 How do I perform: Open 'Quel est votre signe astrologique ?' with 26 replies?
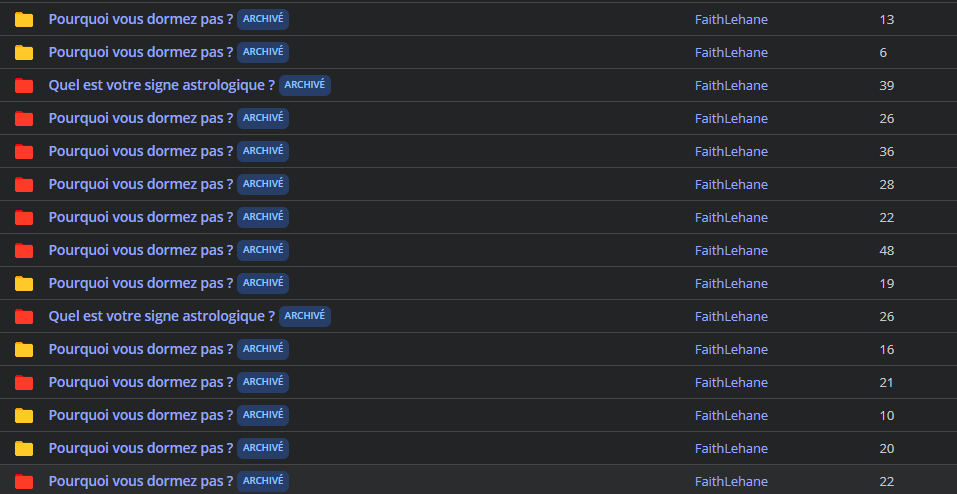pyautogui.click(x=162, y=316)
